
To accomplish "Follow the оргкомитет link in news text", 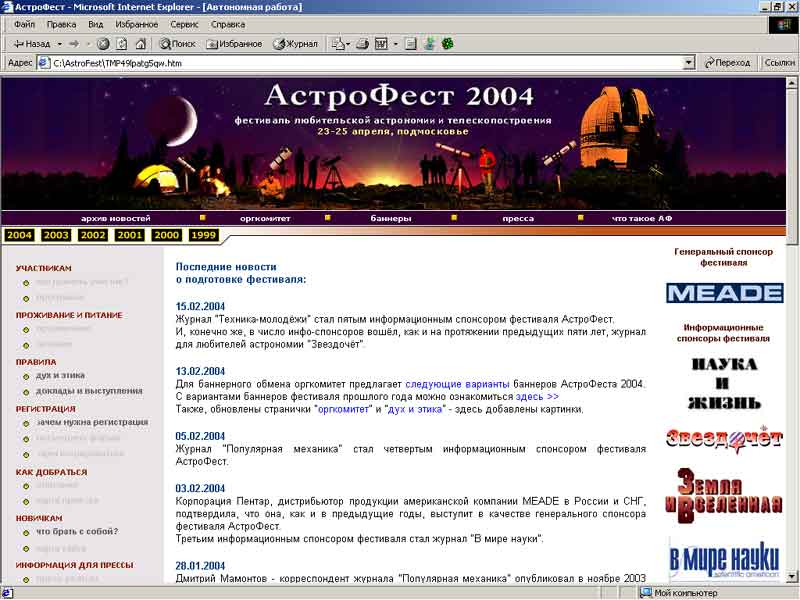I will (343, 409).
